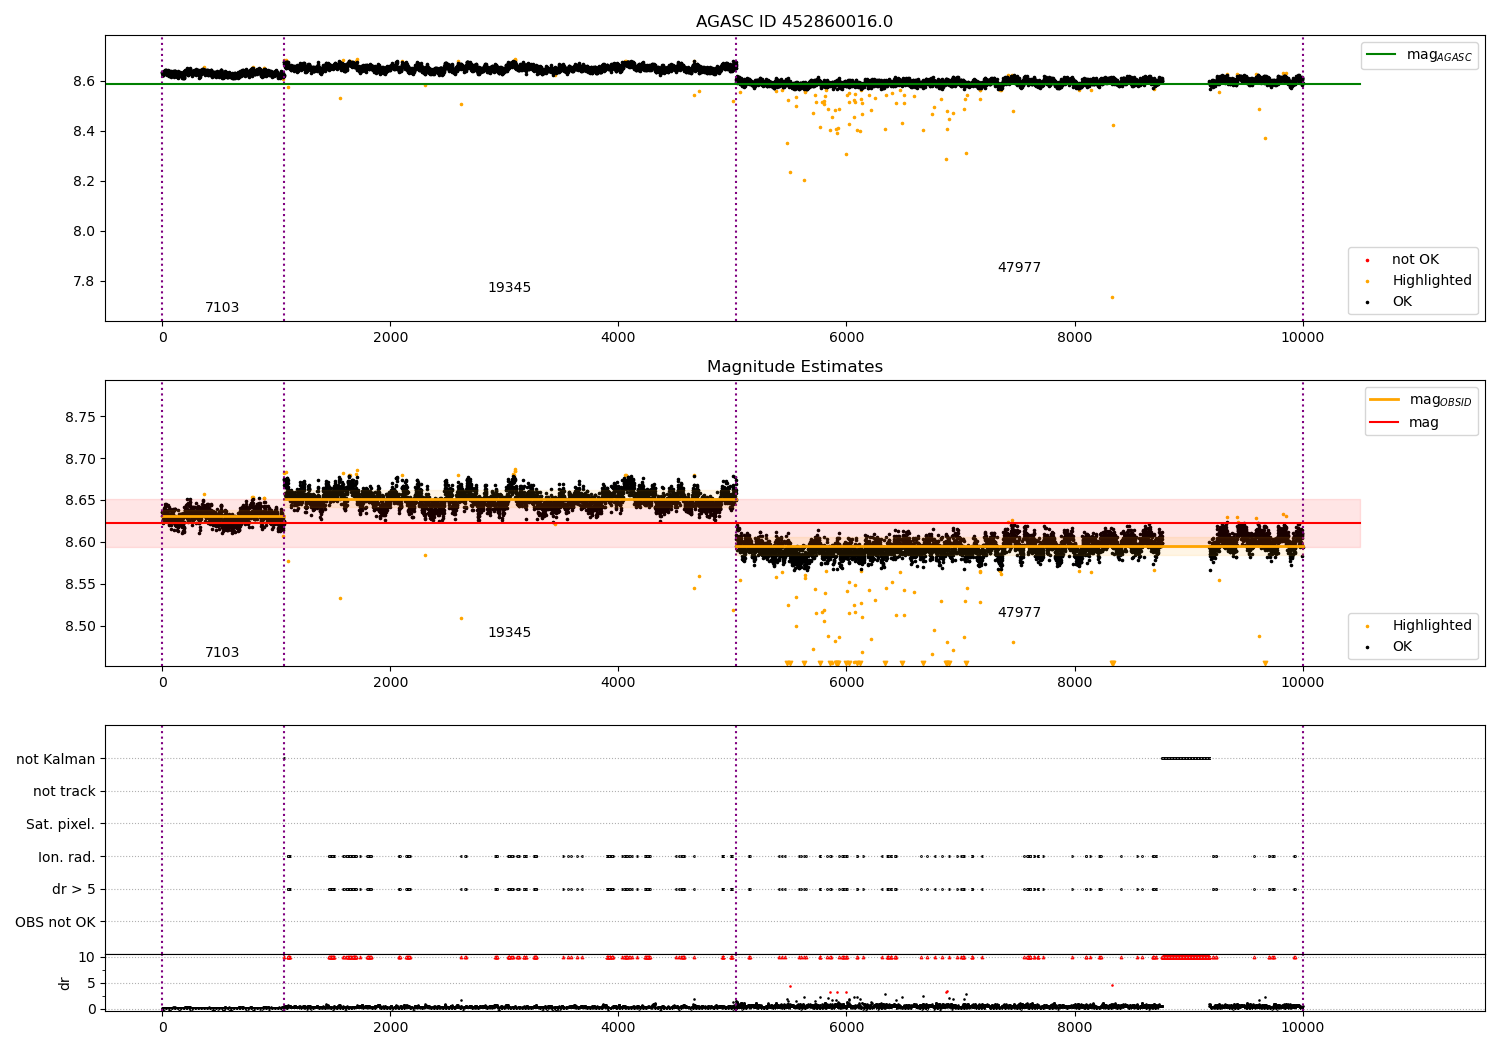Click x-axis tick '4000' in Magnitude Estimates plot
Image resolution: width=1500 pixels, height=1050 pixels.
(618, 683)
